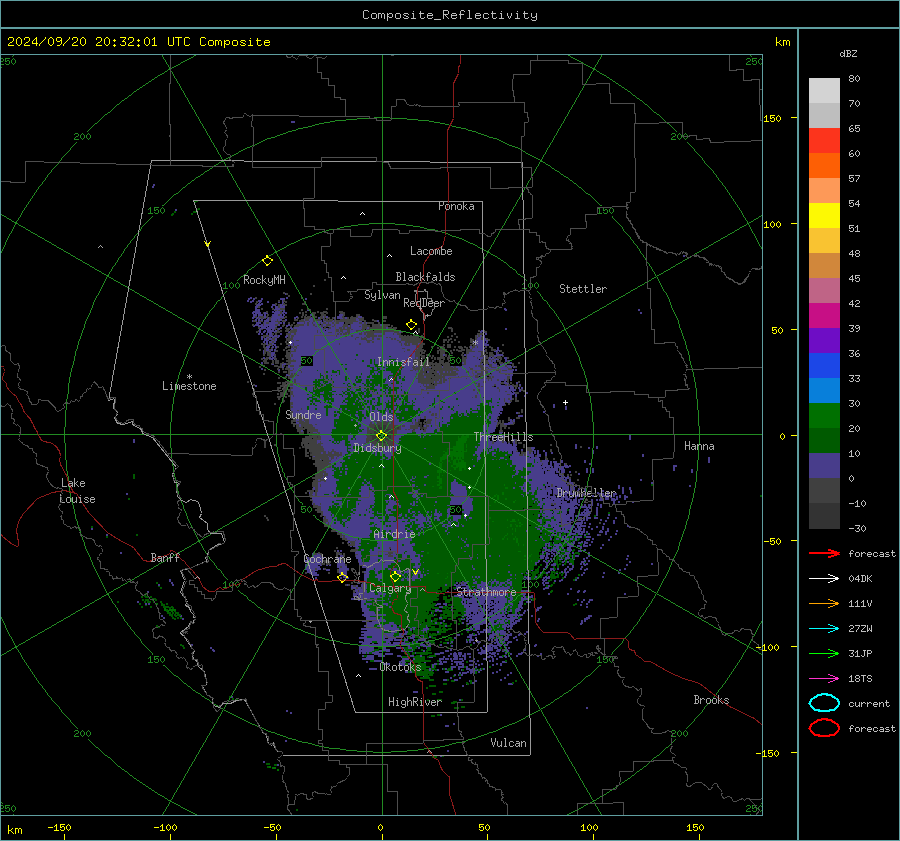Viewport: 900px width, 841px height.
Task: Click the RockyMH label
Action: click(x=264, y=280)
